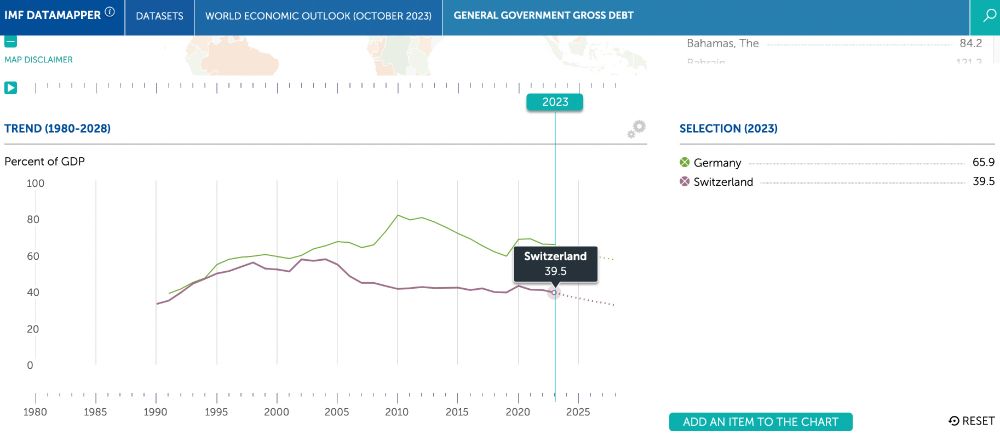The image size is (1000, 446).
Task: Remove Switzerland from the selection
Action: (685, 182)
